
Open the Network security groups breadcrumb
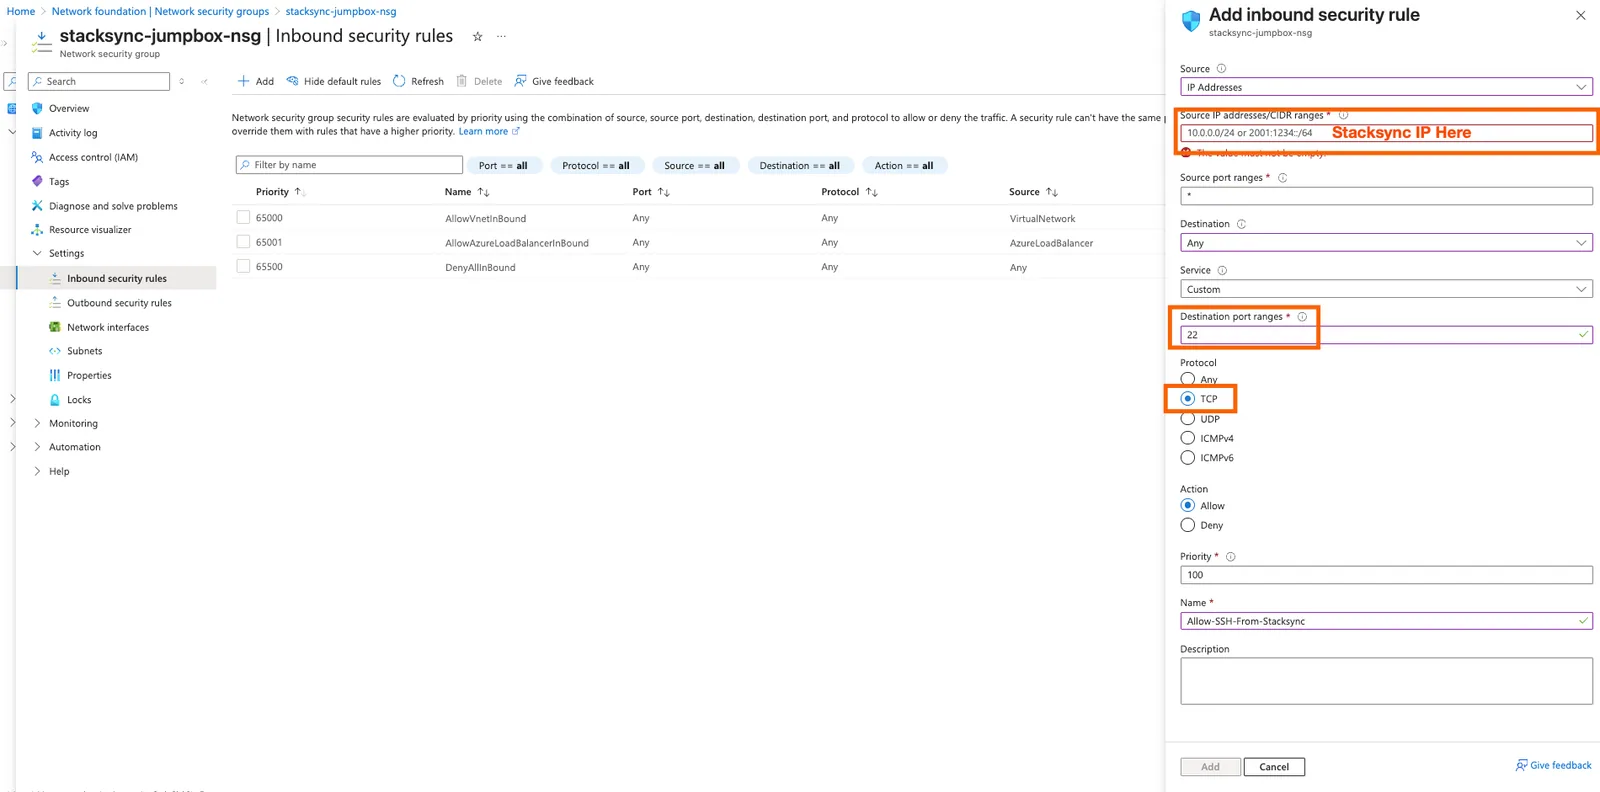pyautogui.click(x=160, y=11)
